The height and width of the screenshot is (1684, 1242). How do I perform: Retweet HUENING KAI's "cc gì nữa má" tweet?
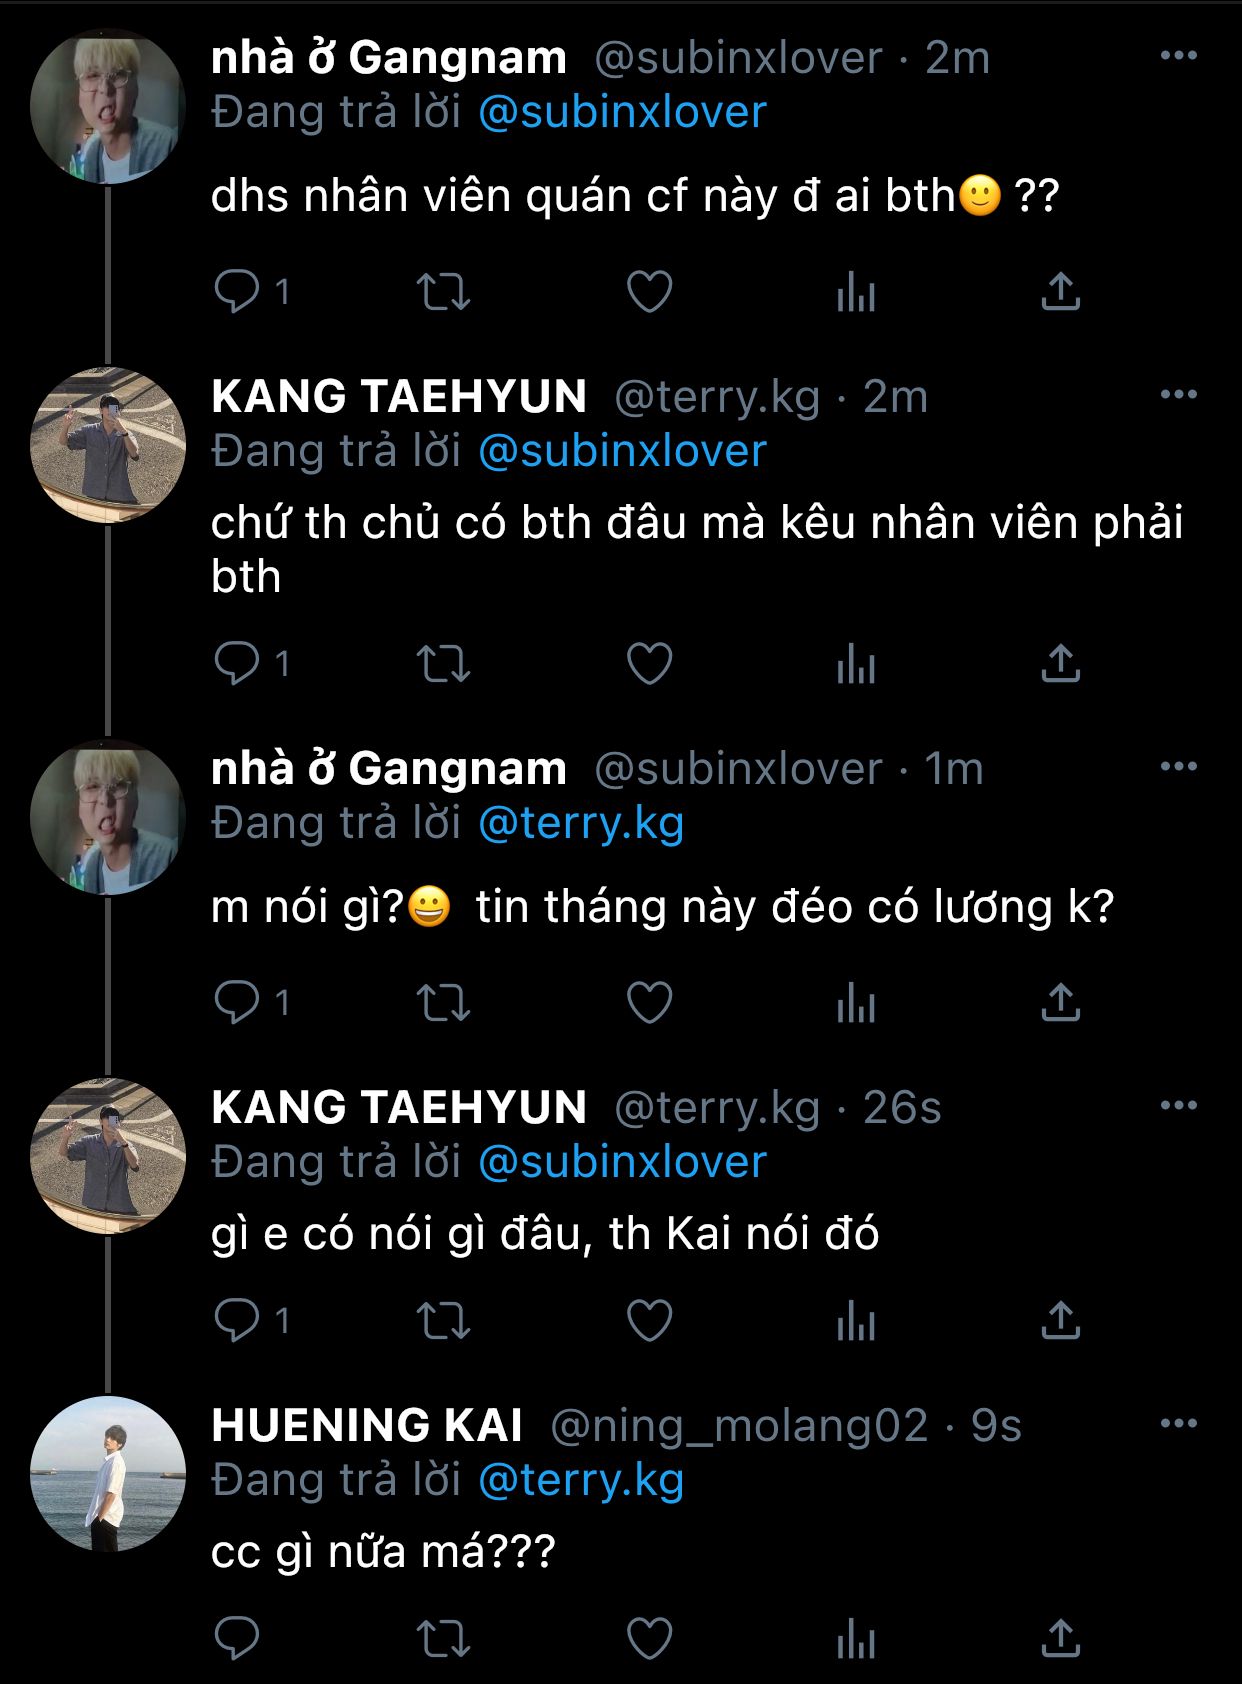443,1640
